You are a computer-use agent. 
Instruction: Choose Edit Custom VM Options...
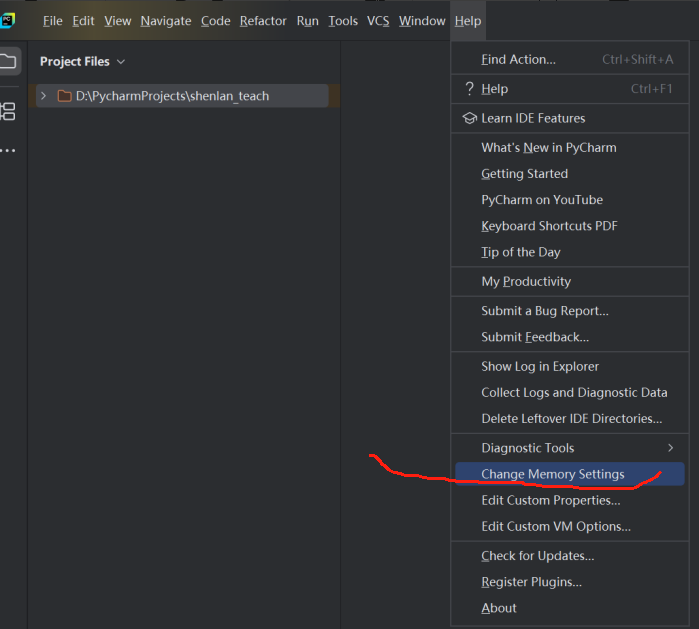570,526
